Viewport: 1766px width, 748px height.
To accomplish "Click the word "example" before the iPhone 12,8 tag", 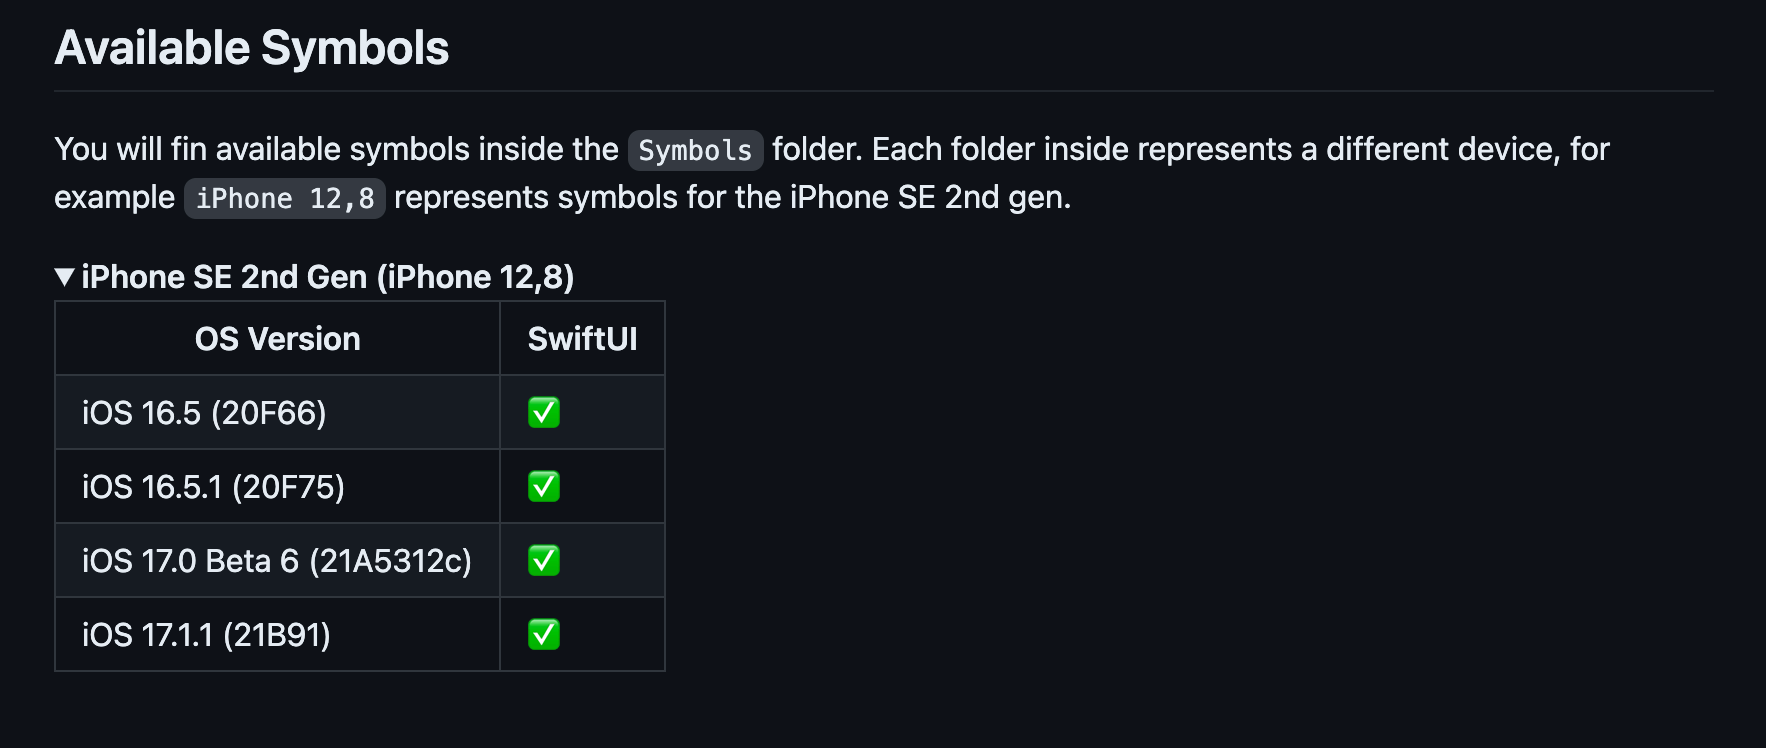I will (114, 197).
